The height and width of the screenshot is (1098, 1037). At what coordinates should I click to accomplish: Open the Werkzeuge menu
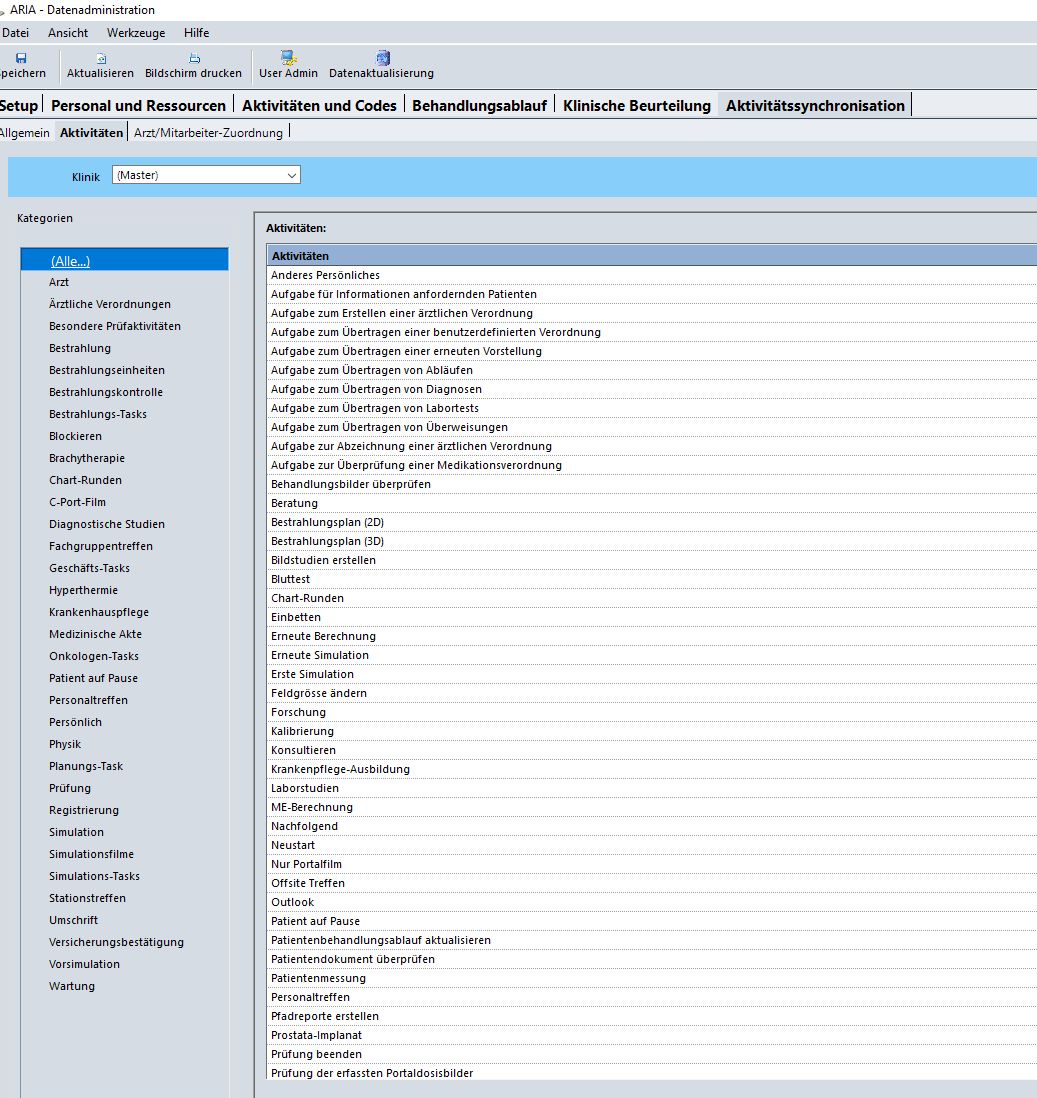(x=135, y=33)
